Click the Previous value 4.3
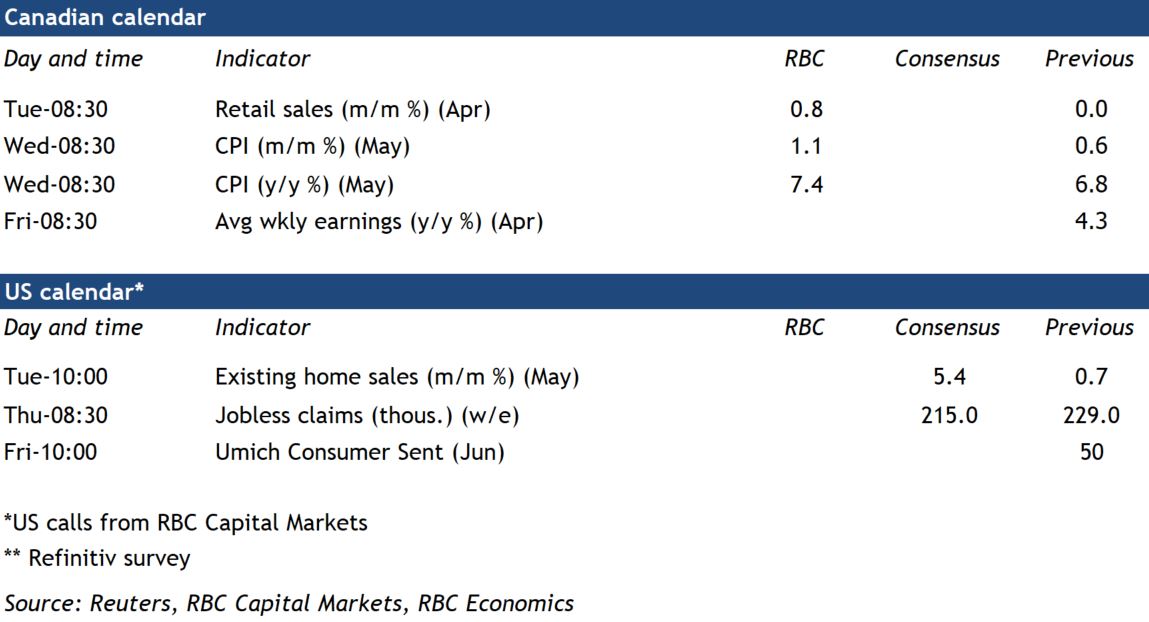Viewport: 1149px width, 622px height. click(1091, 222)
